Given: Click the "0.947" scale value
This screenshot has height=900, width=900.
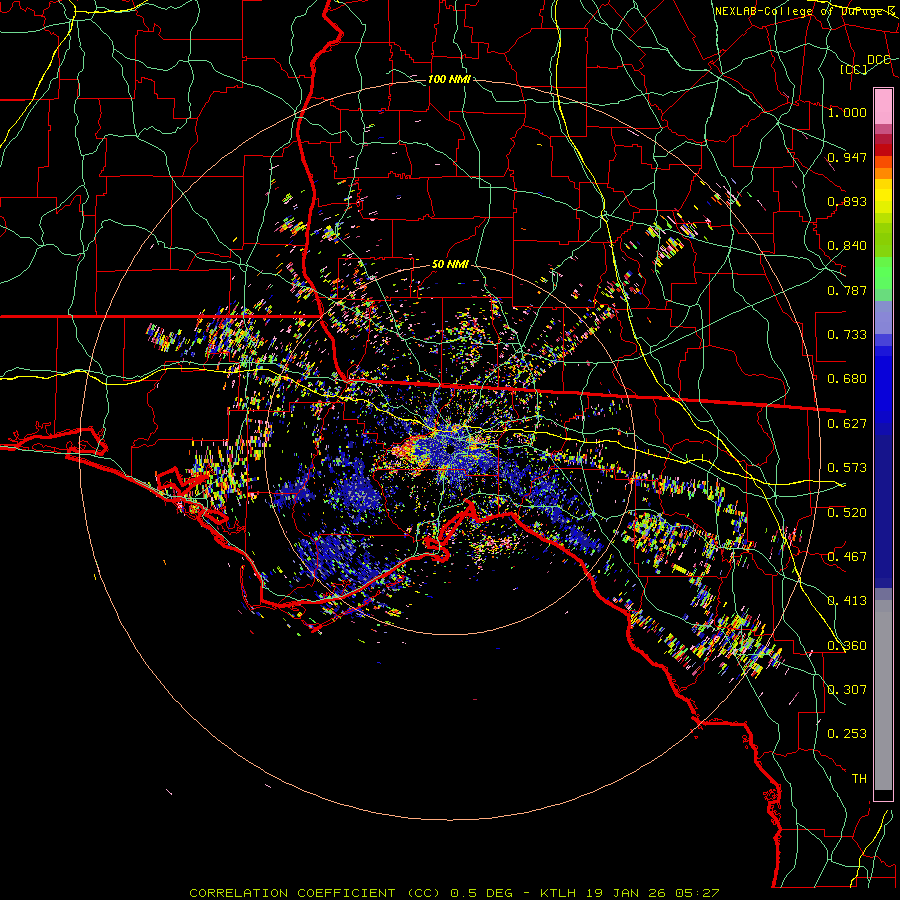Looking at the screenshot, I should (x=847, y=157).
